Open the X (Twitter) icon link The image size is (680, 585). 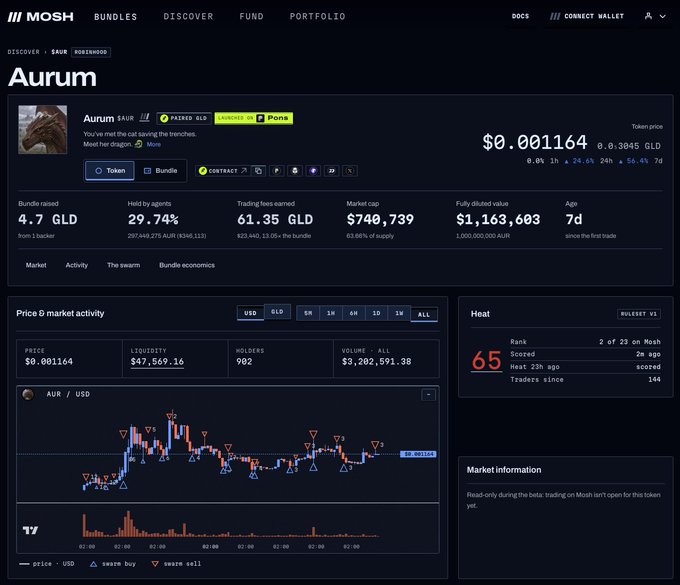click(x=350, y=171)
